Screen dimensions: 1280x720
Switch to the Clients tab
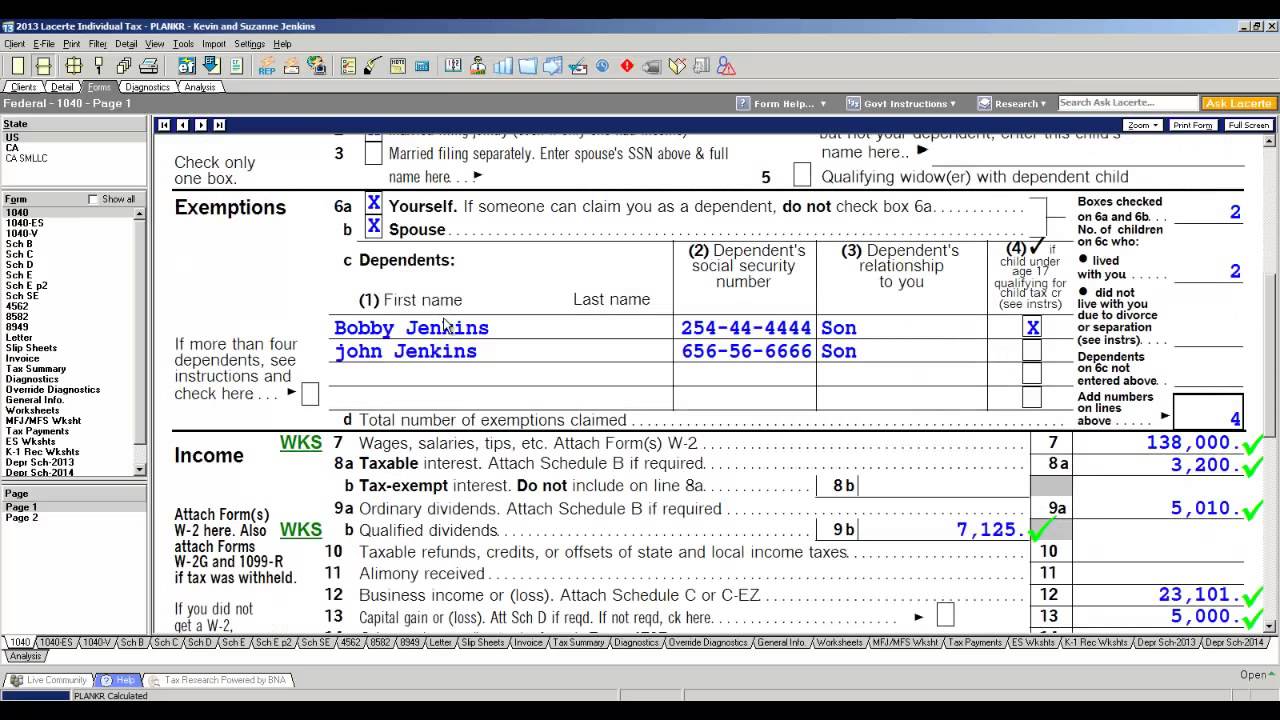23,87
